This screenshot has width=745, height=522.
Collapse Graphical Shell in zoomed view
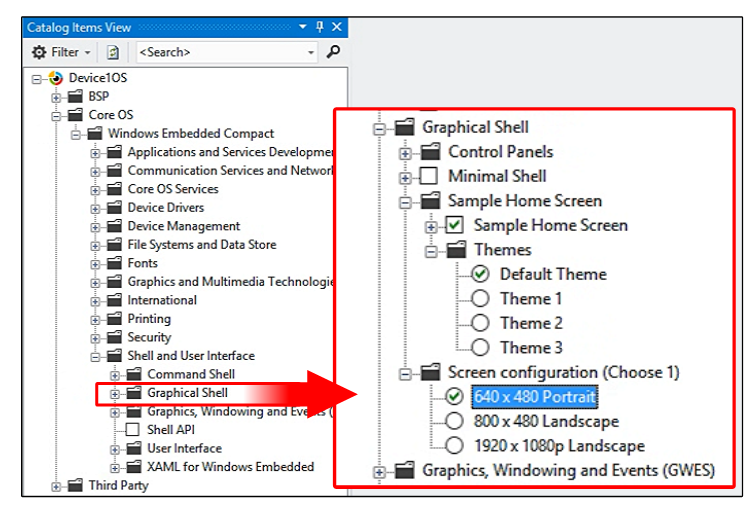coord(379,129)
